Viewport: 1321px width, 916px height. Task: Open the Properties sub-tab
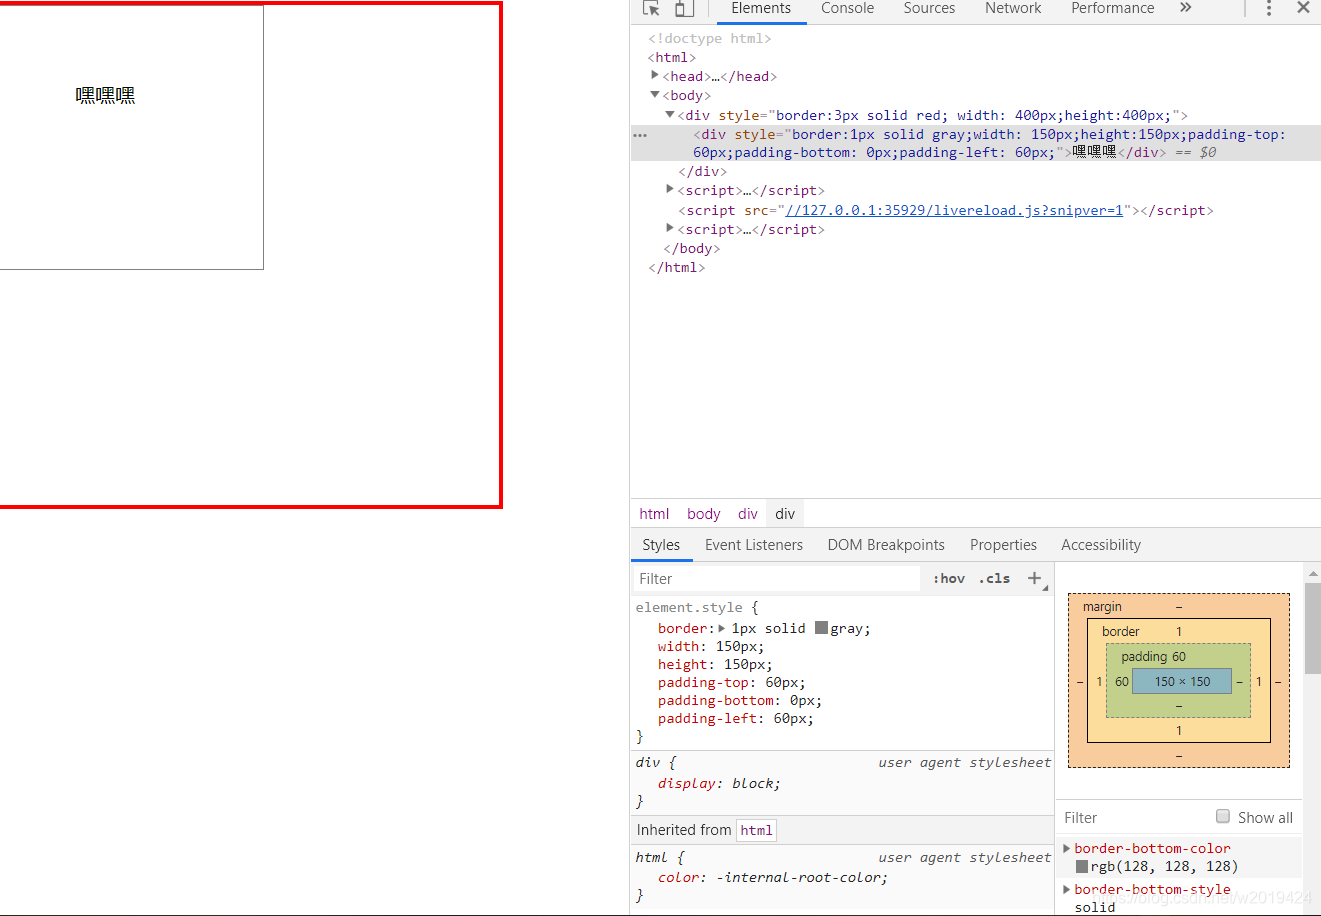[1003, 545]
